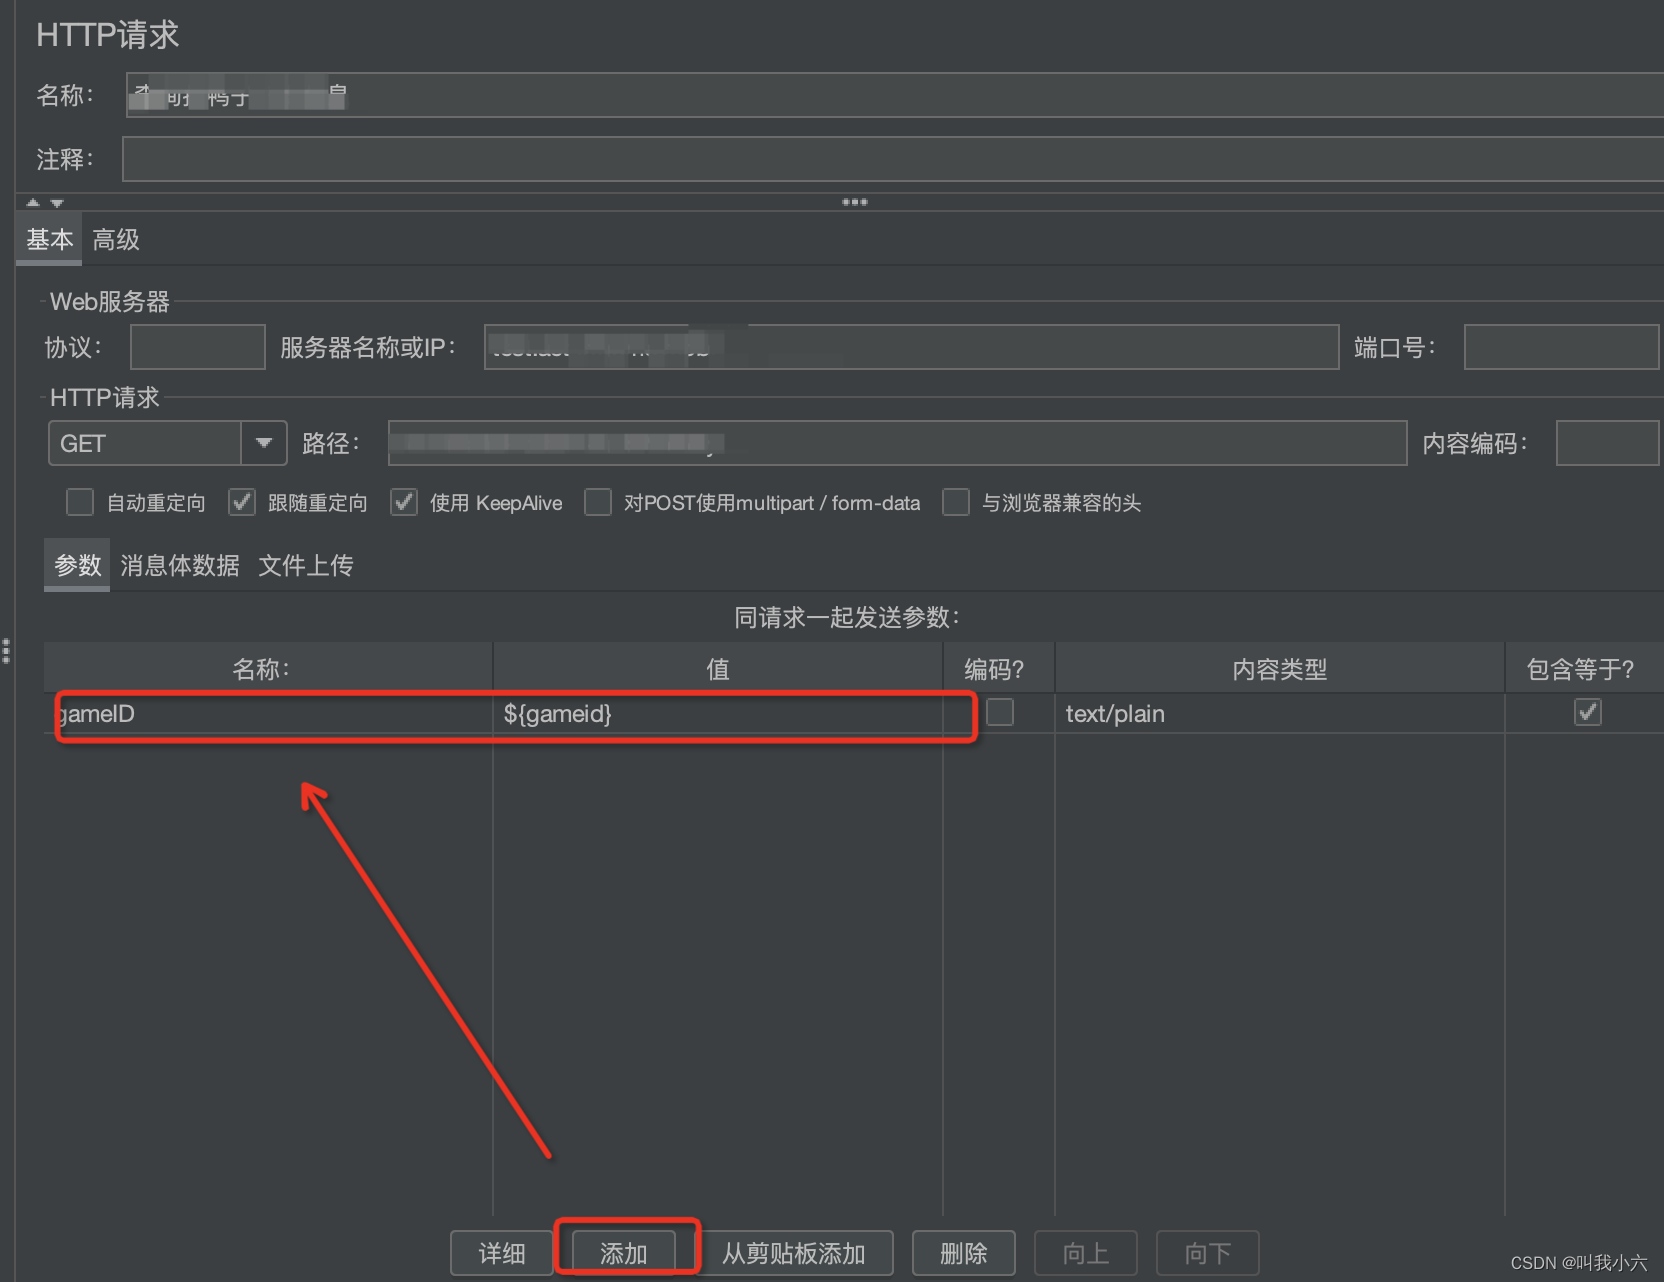Click the 名称: column header
Screen dimensions: 1664x1282
pos(269,668)
